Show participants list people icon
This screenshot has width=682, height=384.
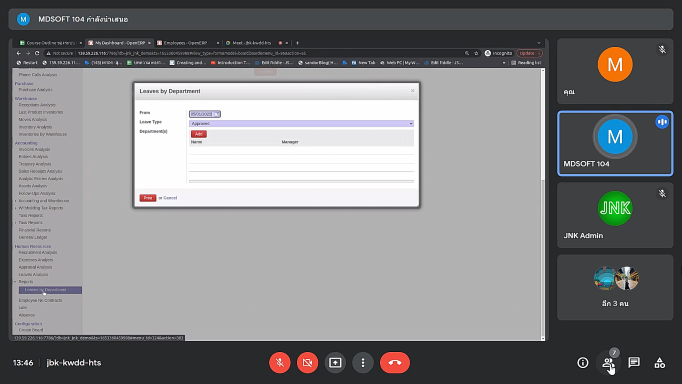(x=608, y=363)
